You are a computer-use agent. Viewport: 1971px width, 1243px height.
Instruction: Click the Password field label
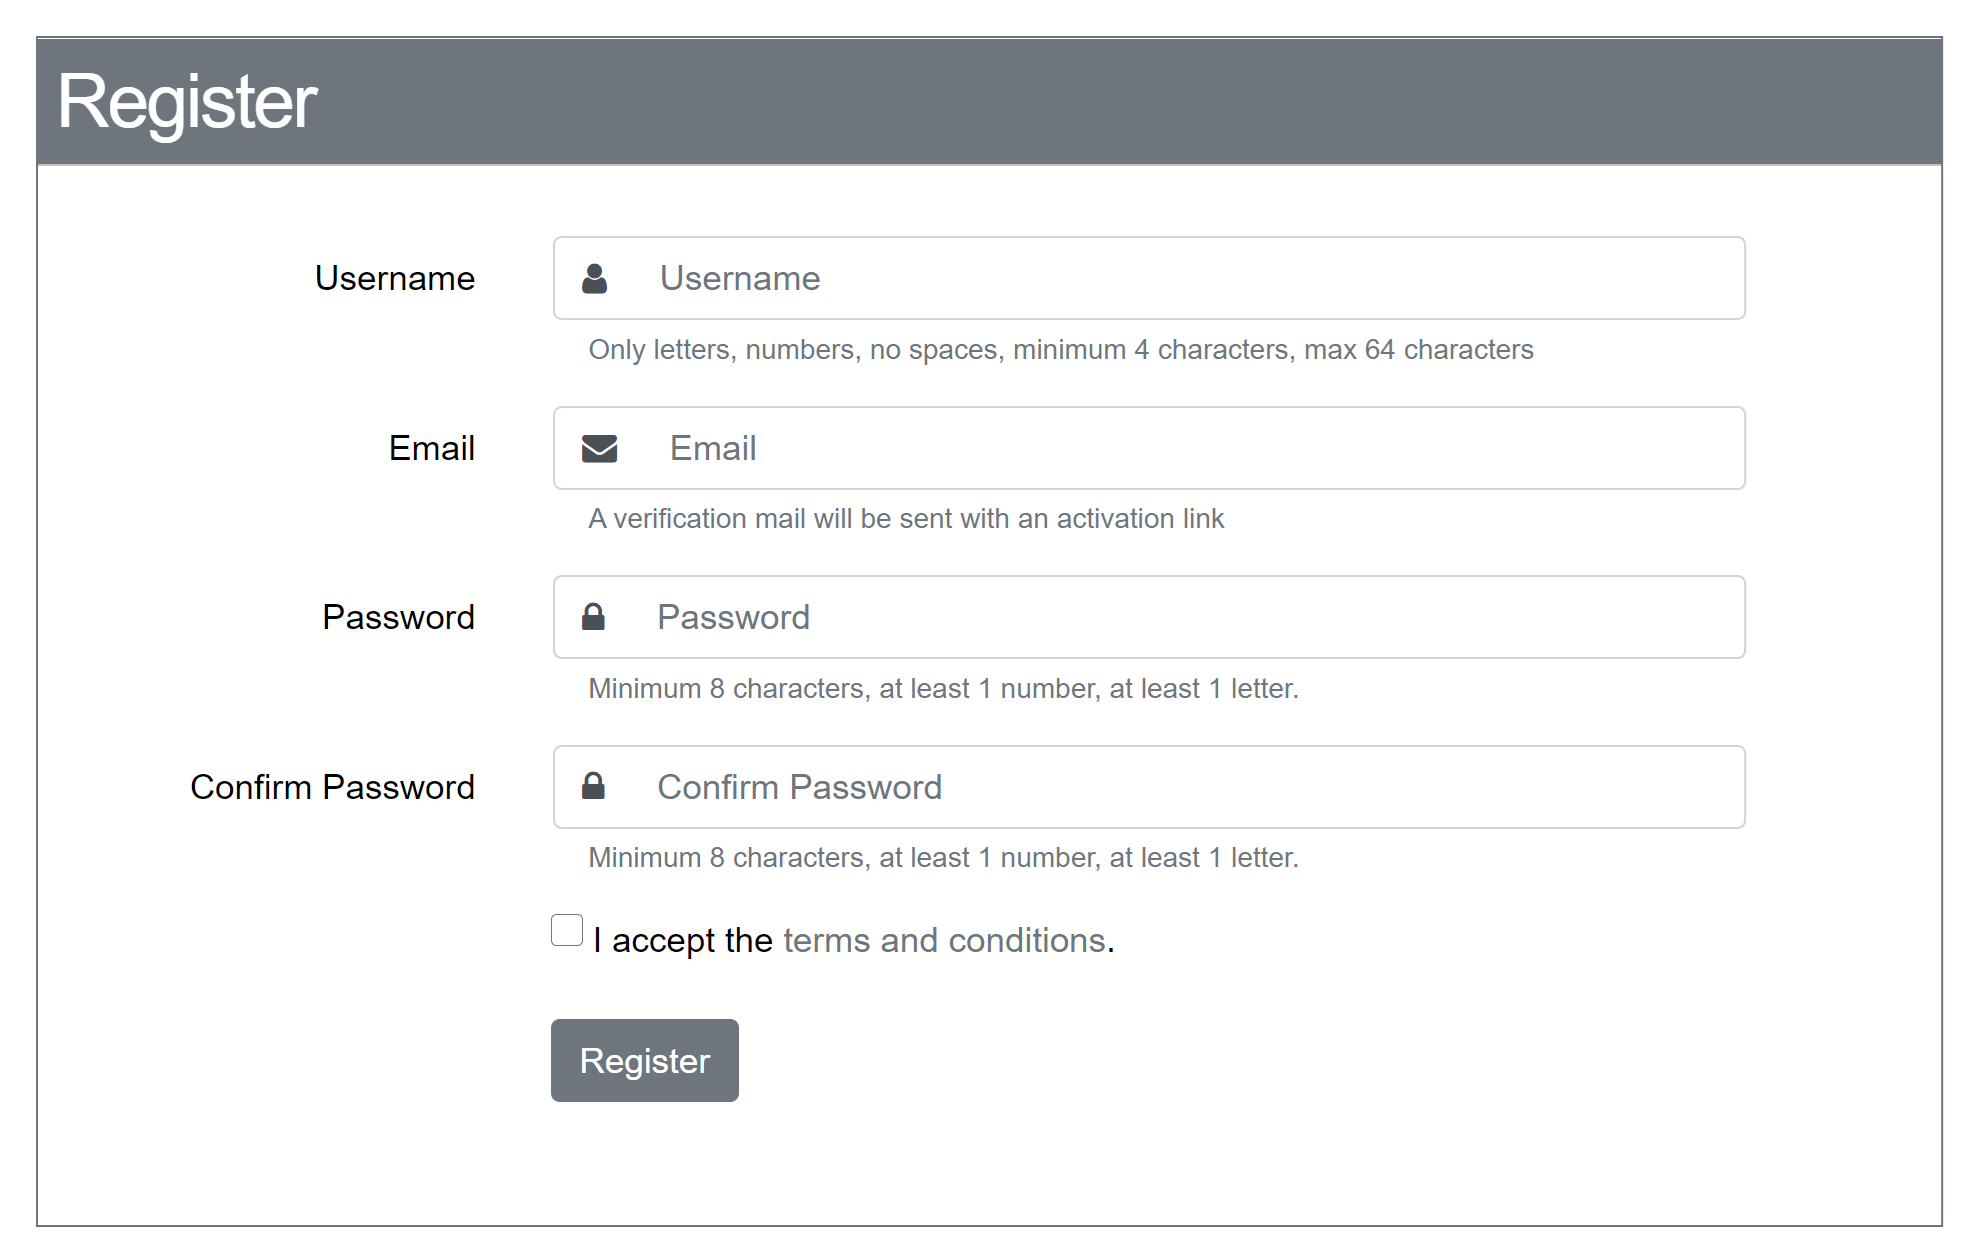pyautogui.click(x=398, y=617)
